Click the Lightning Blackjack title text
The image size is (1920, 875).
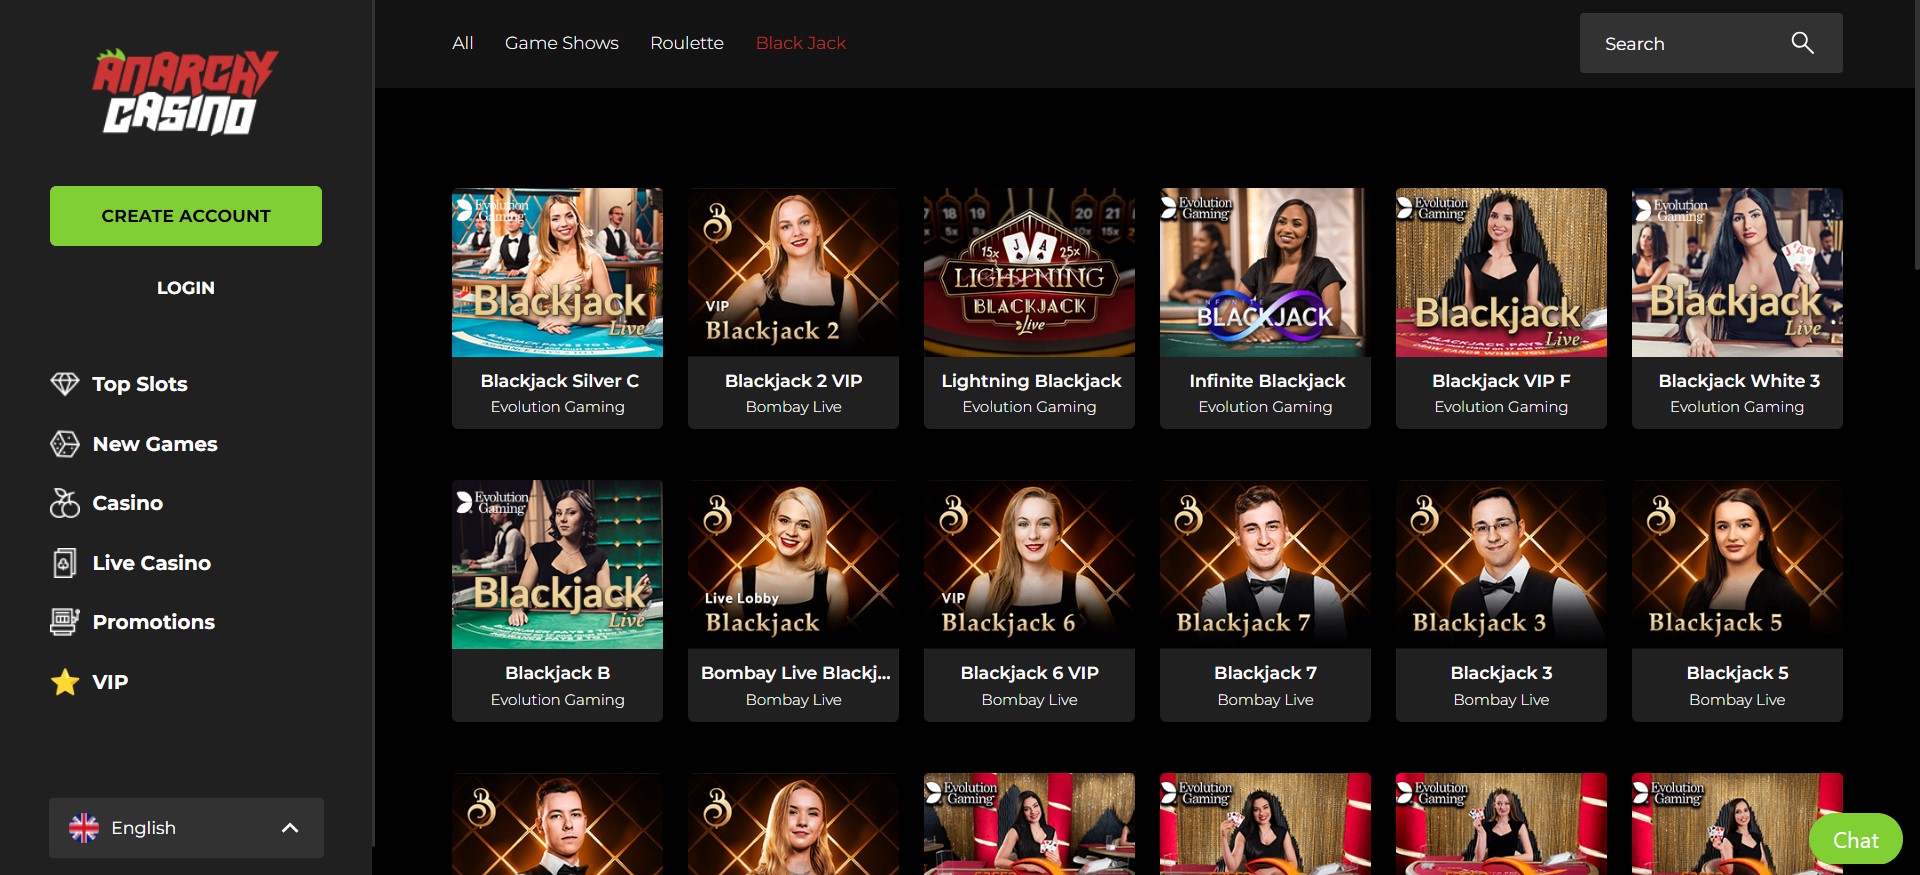click(x=1031, y=381)
